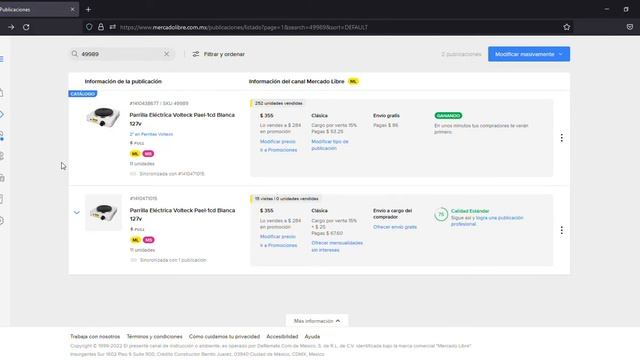Click pink MS badge in first listing
Viewport: 640px width, 360px height.
point(148,153)
